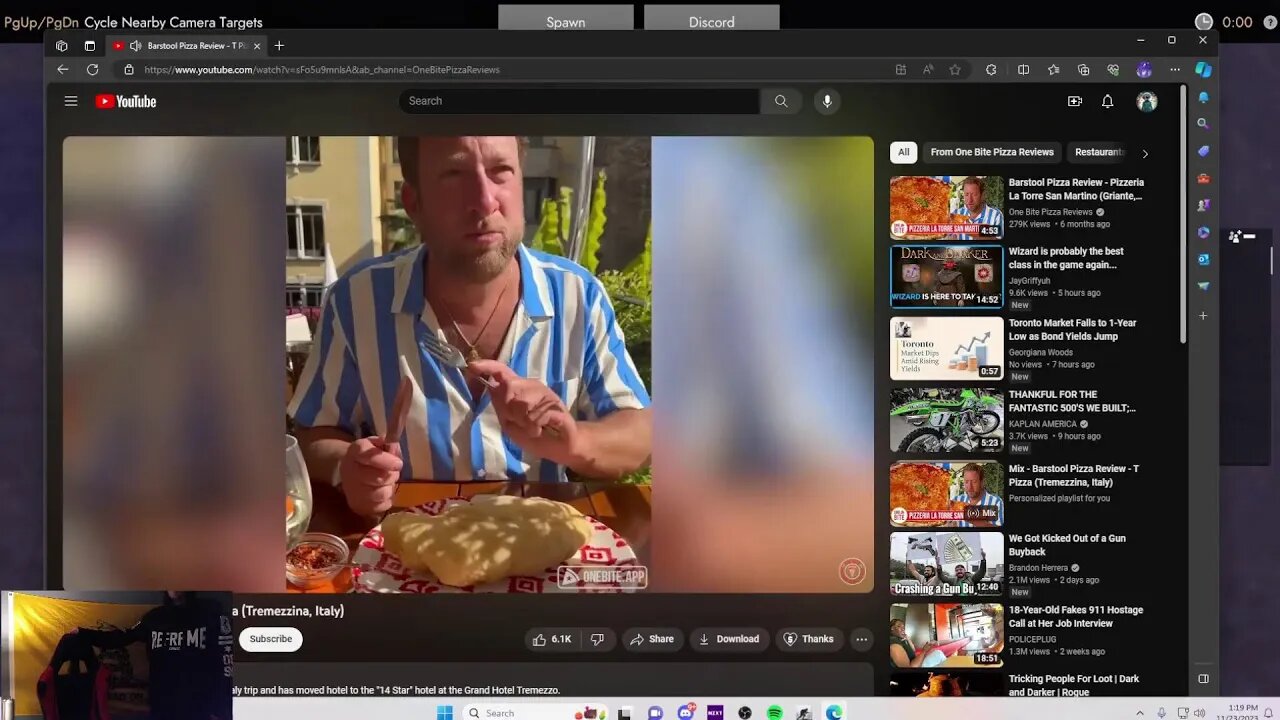Open YouTube notifications bell
The width and height of the screenshot is (1280, 720).
click(1108, 101)
